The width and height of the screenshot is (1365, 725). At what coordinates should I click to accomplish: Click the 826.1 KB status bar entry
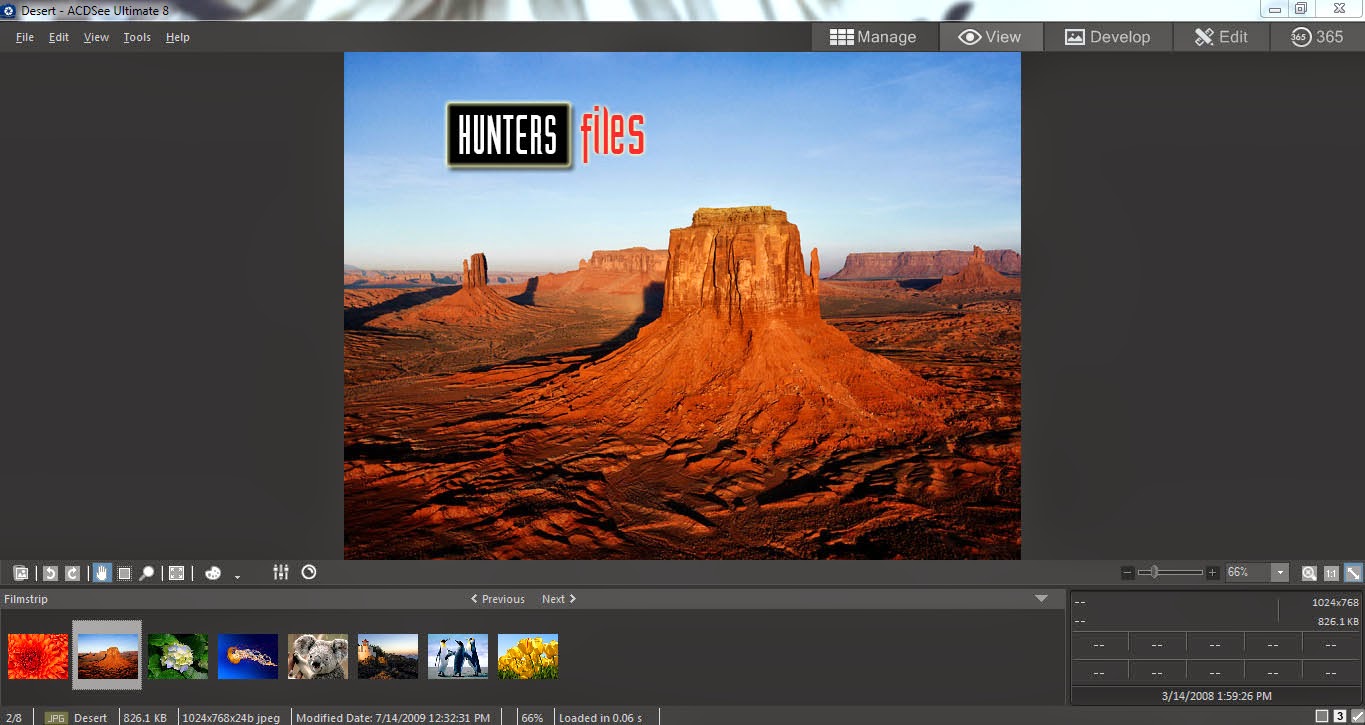pos(145,718)
